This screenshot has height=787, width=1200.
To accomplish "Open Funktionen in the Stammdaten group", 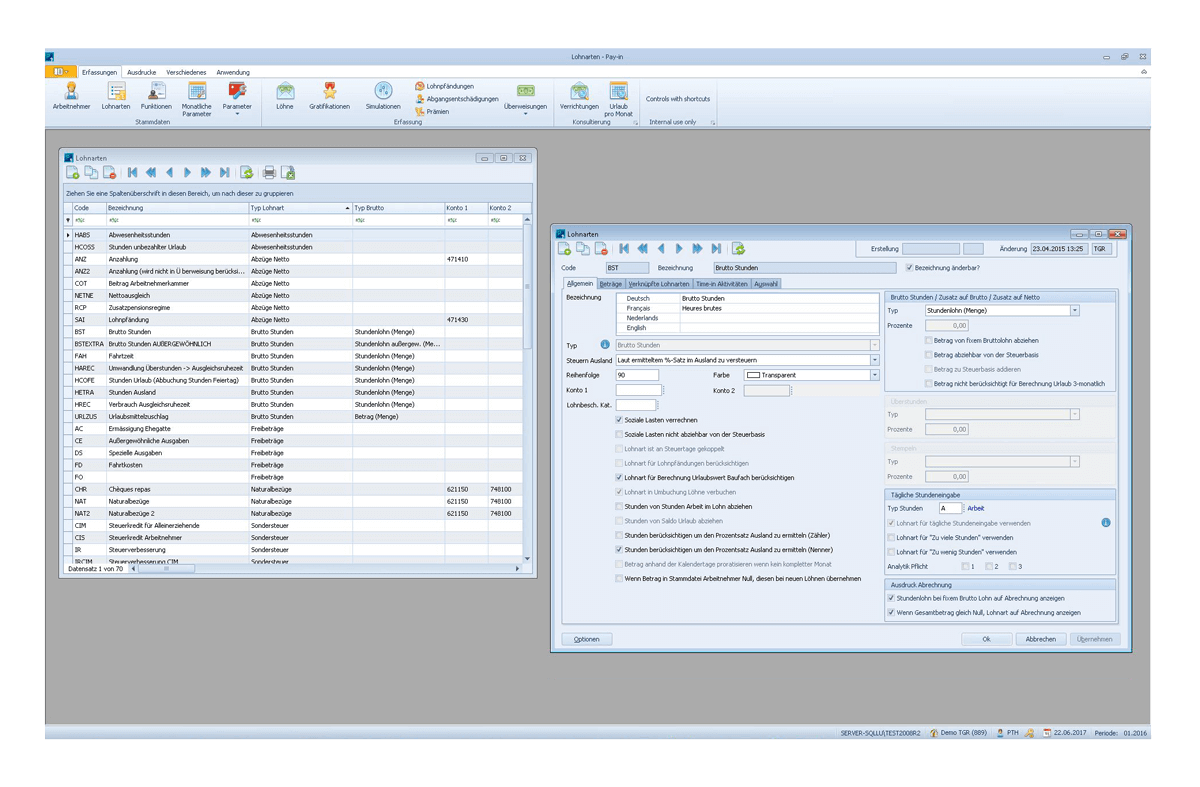I will (156, 96).
